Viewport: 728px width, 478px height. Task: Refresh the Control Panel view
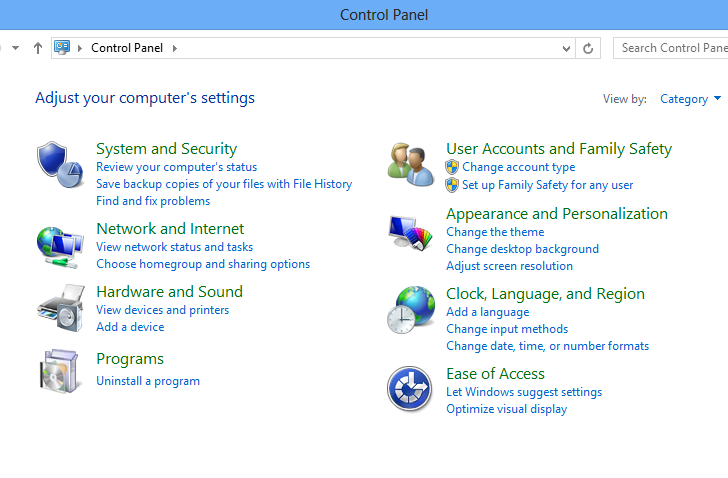pos(588,48)
